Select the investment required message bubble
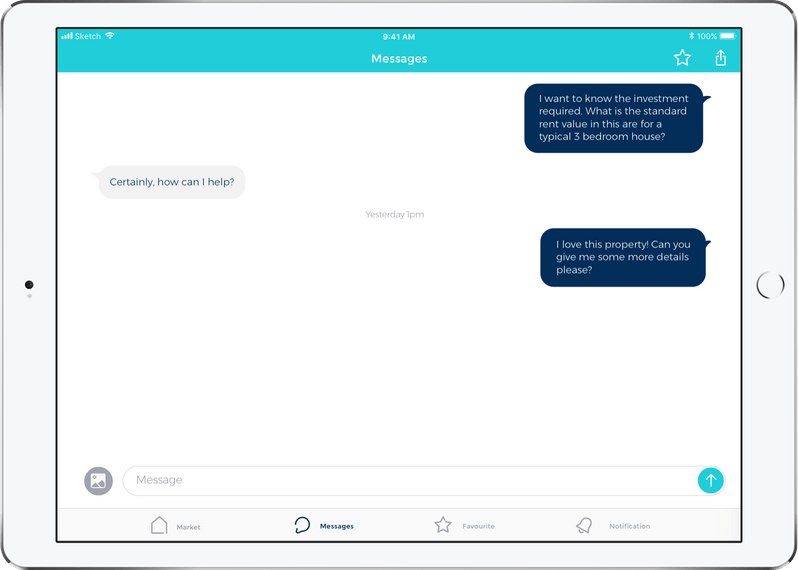This screenshot has height=570, width=798. tap(613, 118)
